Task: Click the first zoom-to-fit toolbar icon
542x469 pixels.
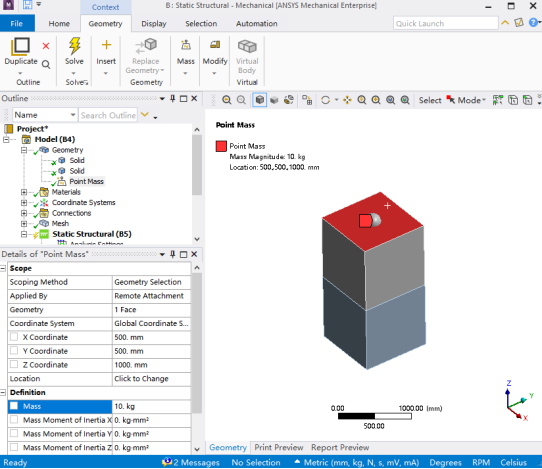Action: click(x=227, y=100)
